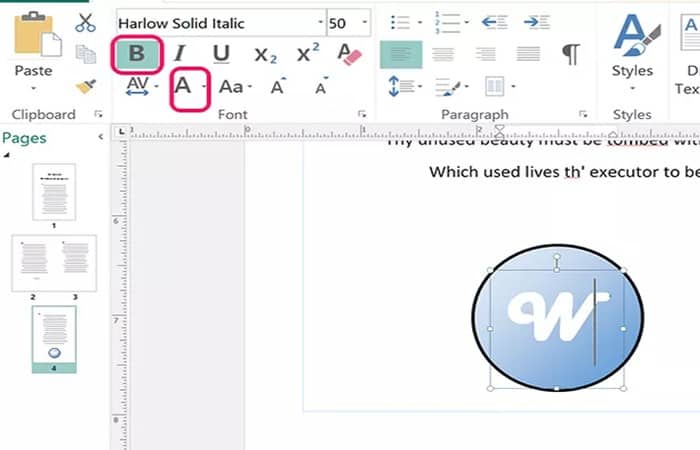Screen dimensions: 700x450
Task: Open the Align Text dropdown arrow
Action: [467, 86]
